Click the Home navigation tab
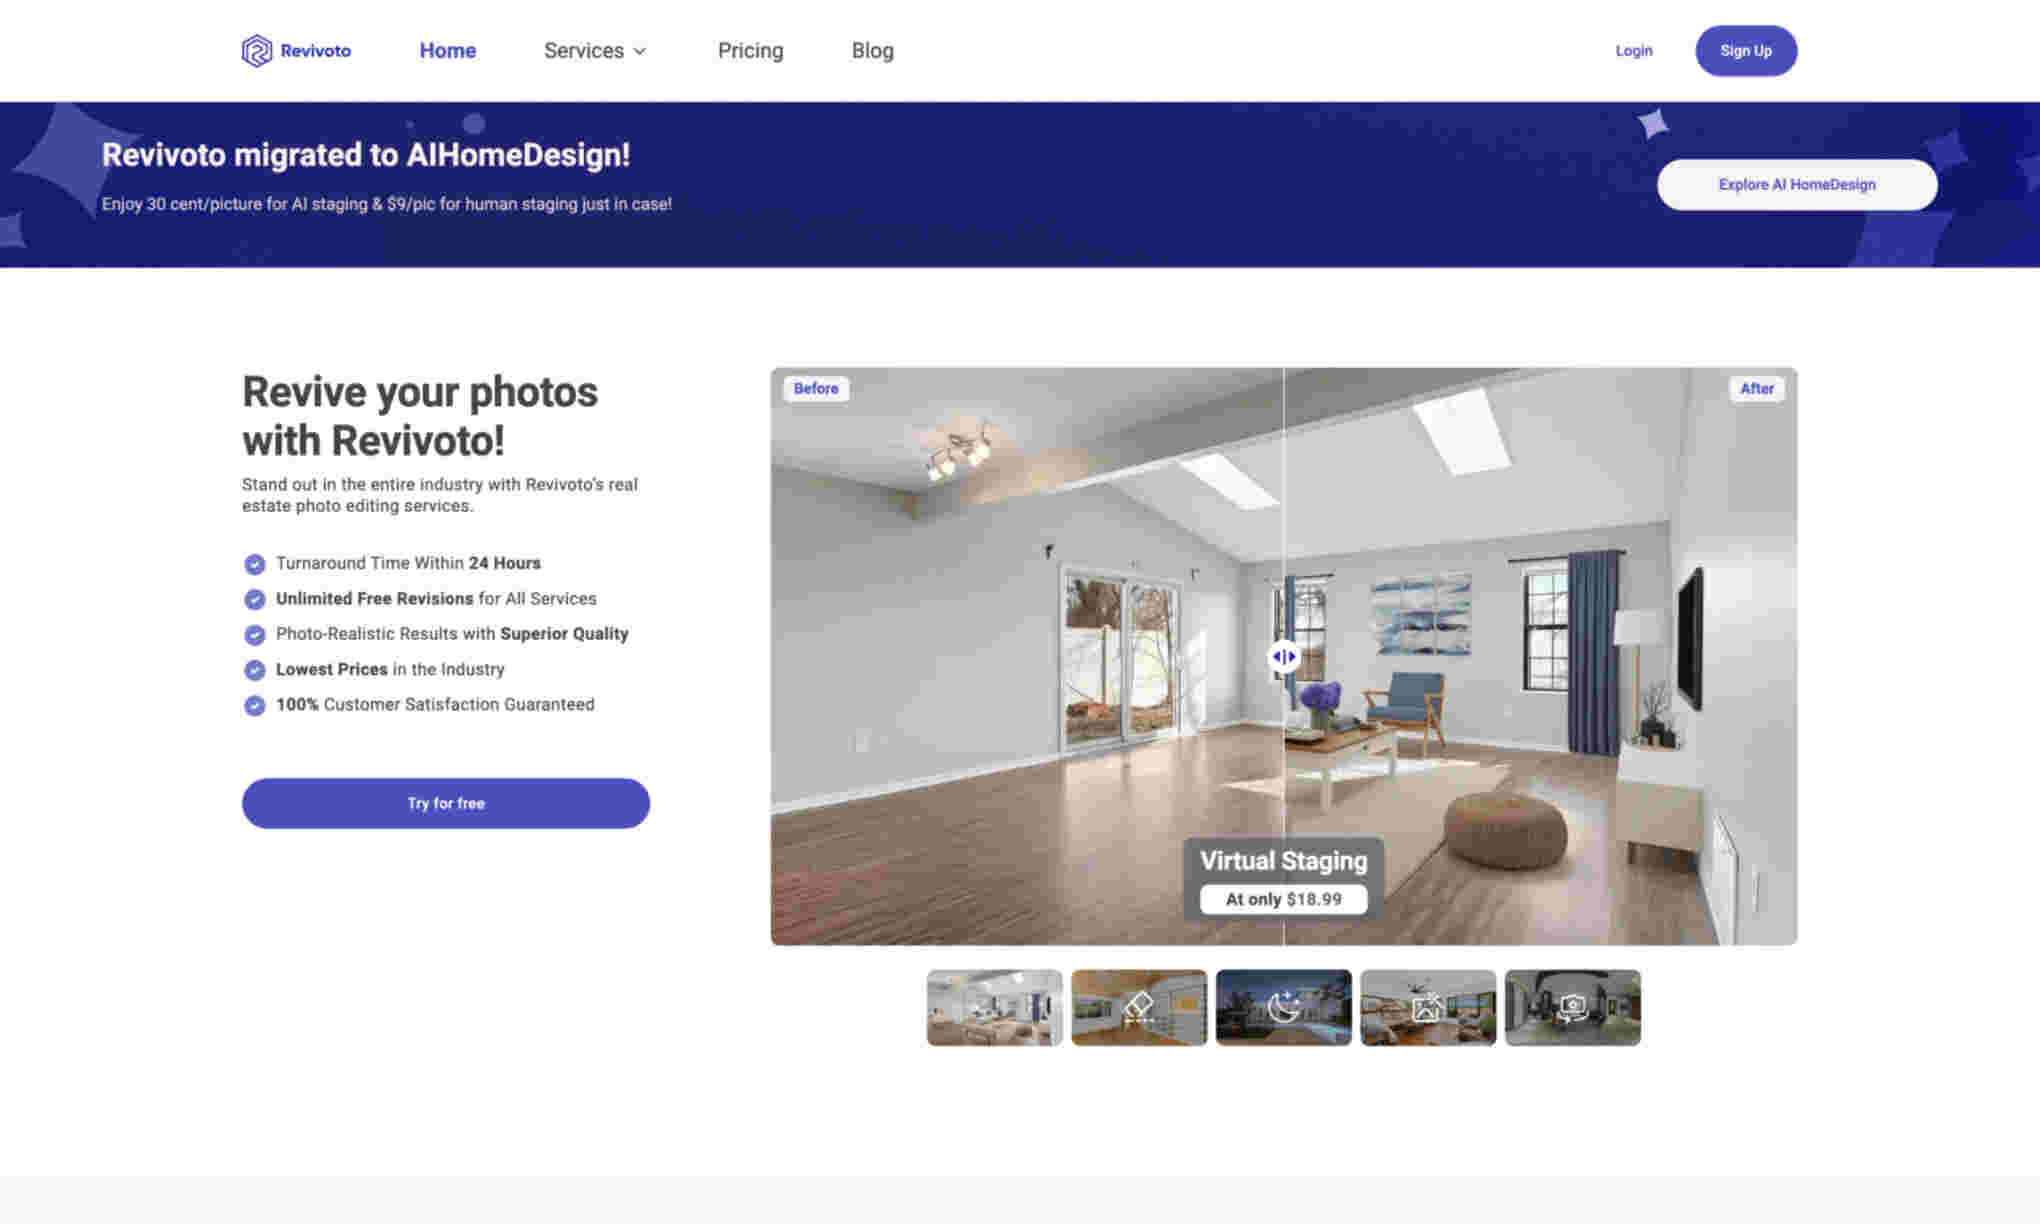The width and height of the screenshot is (2040, 1224). [447, 50]
